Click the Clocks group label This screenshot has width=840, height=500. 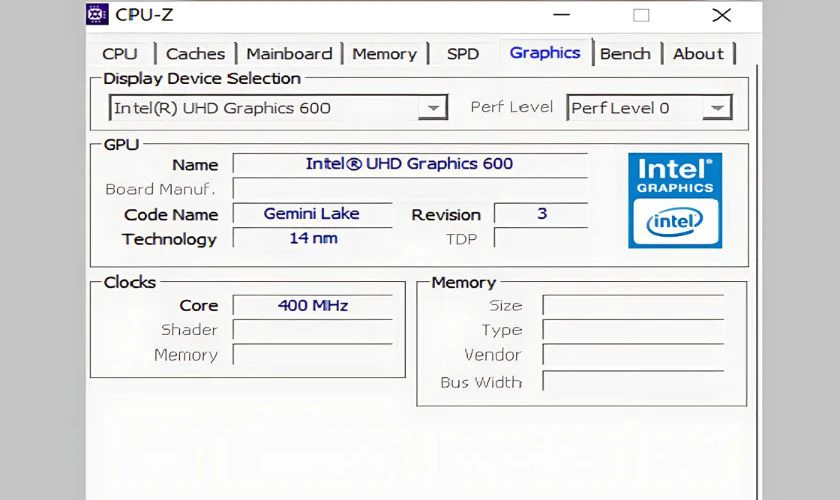[130, 282]
